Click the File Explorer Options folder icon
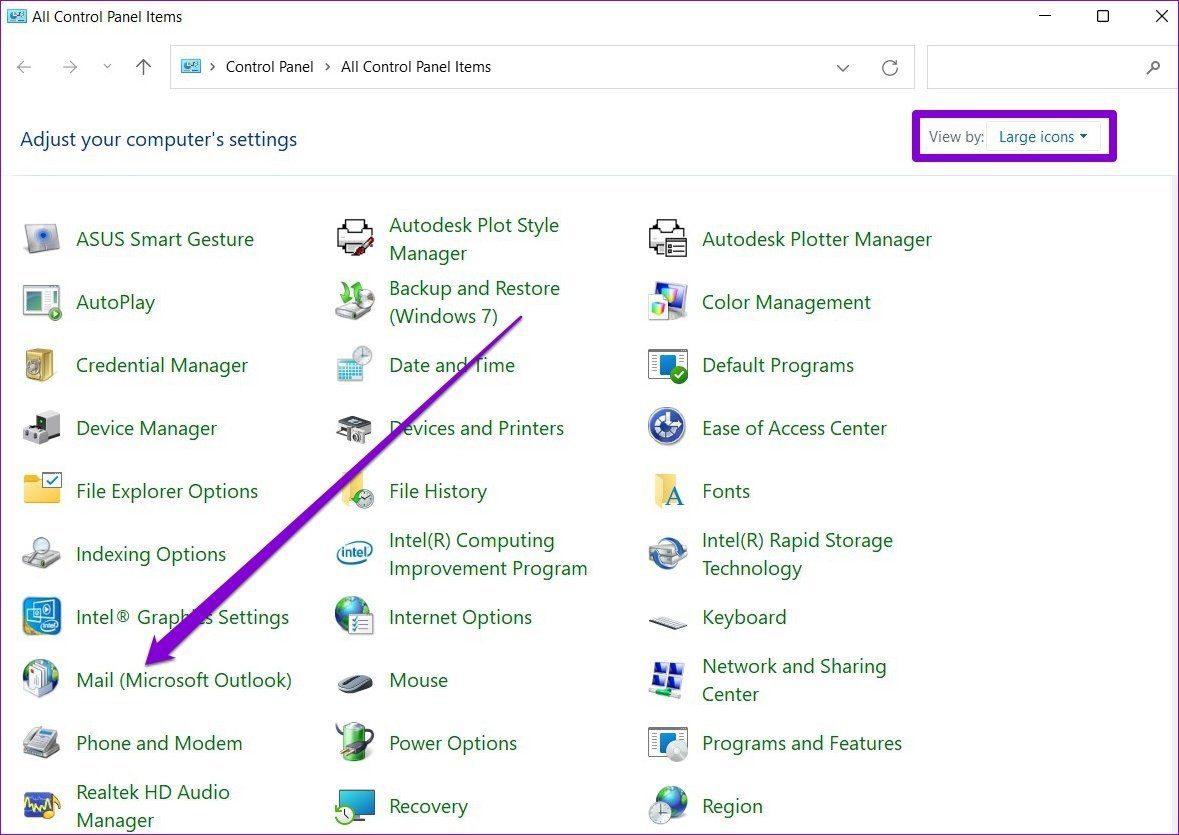The width and height of the screenshot is (1179, 835). 42,489
